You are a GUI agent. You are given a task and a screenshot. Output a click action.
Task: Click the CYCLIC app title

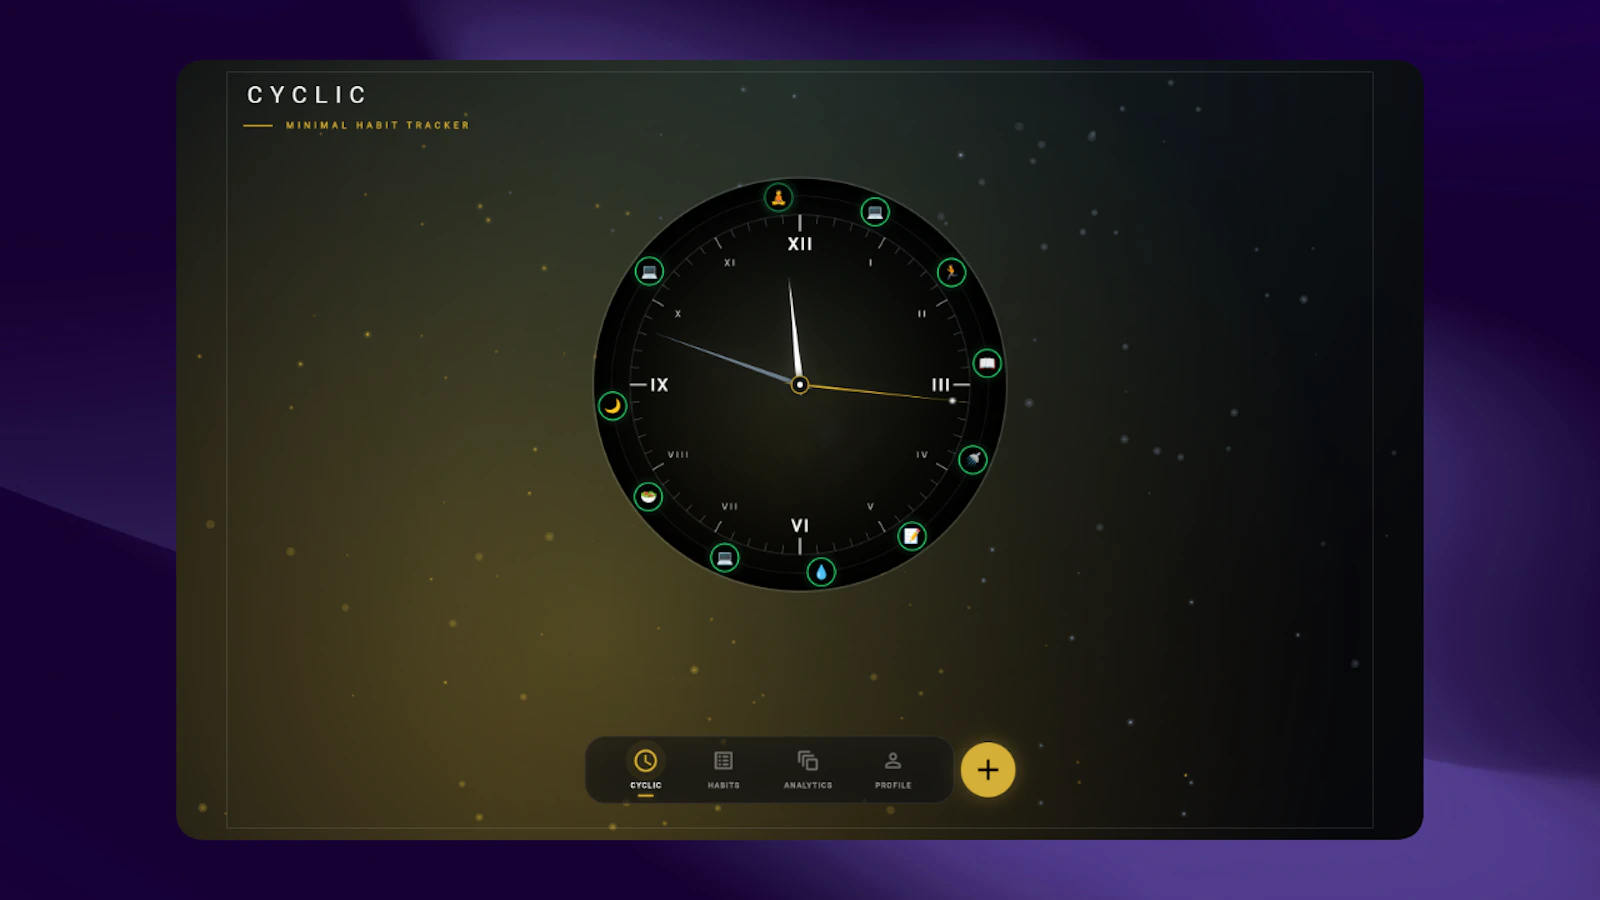coord(307,95)
